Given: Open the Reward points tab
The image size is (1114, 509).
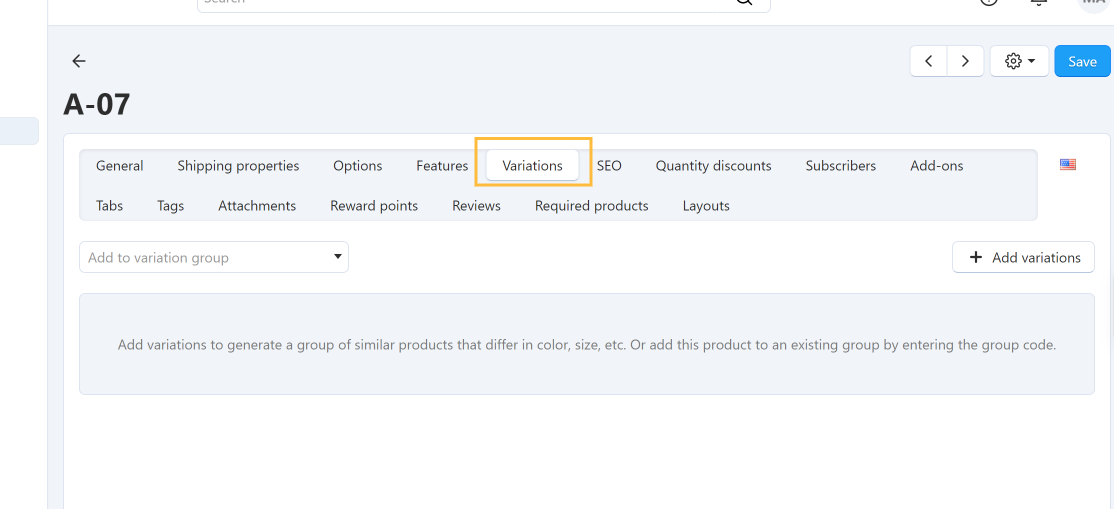Looking at the screenshot, I should click(x=374, y=205).
